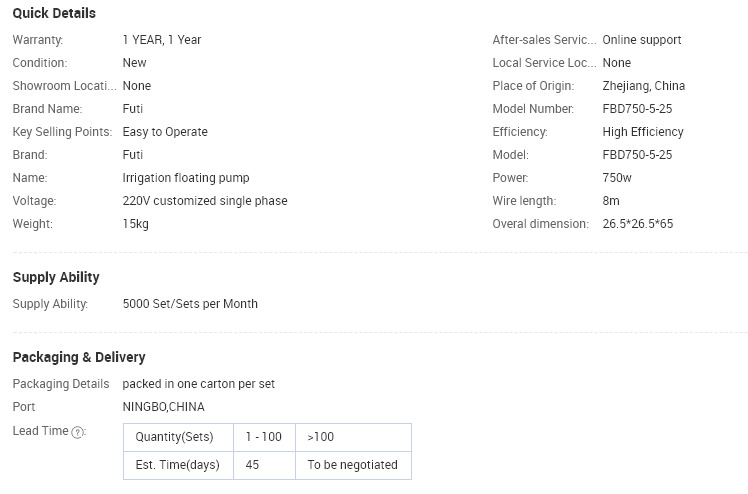Select the Model Number value FBD750-5-25

tap(637, 109)
